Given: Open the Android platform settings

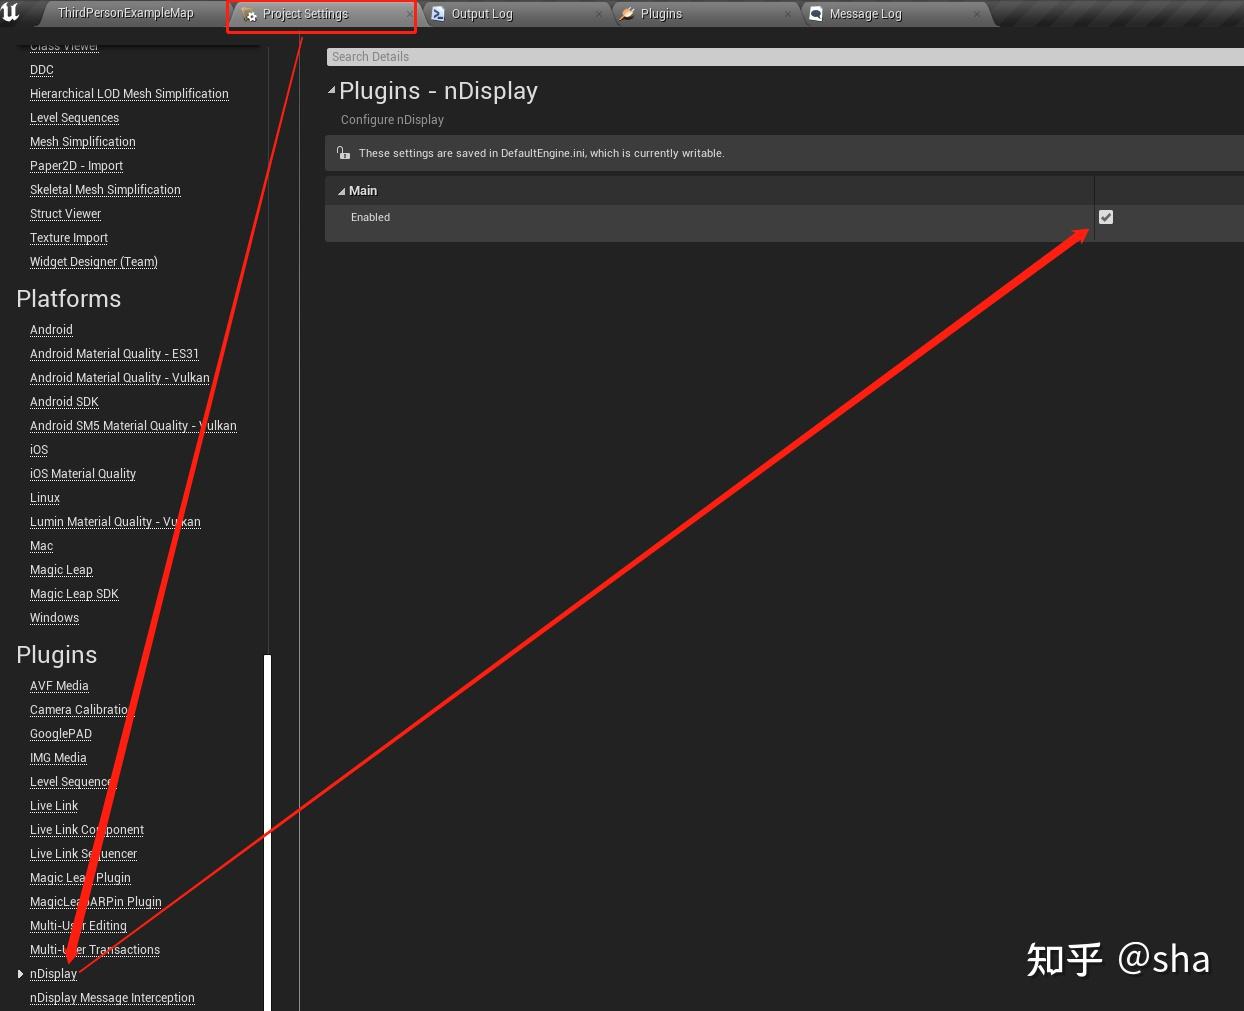Looking at the screenshot, I should click(x=51, y=330).
